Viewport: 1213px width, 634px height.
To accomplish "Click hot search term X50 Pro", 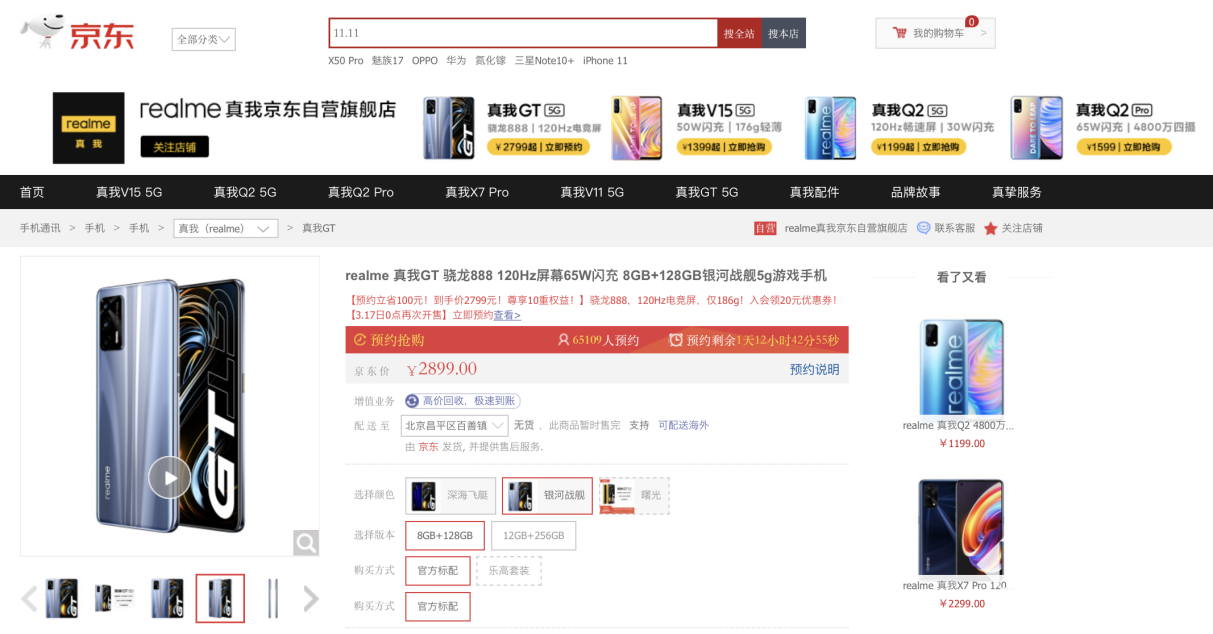I will click(x=346, y=61).
